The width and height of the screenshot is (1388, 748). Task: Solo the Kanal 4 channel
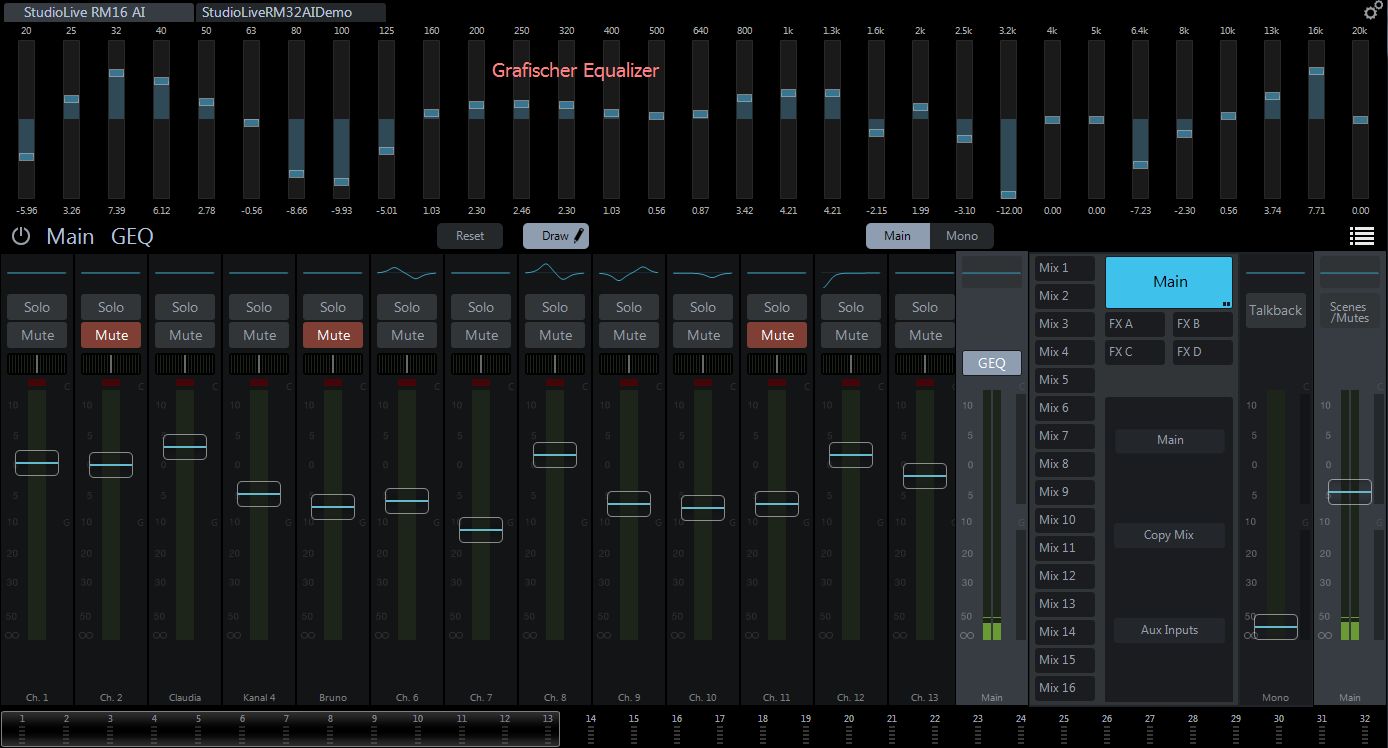(259, 307)
